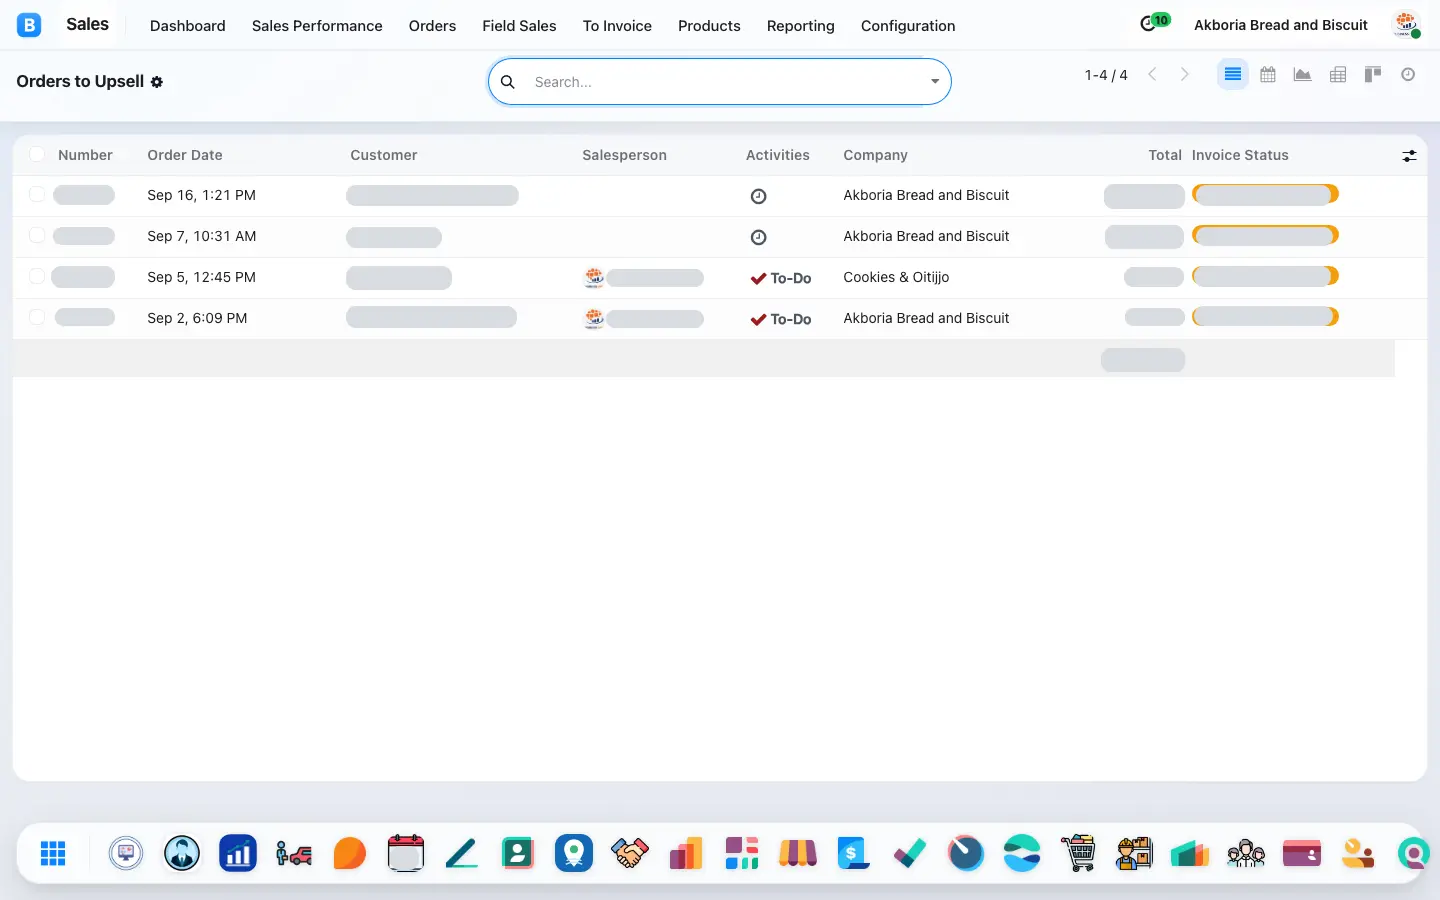The image size is (1440, 900).
Task: Click the activity clock for Sep 7 order
Action: tap(758, 237)
